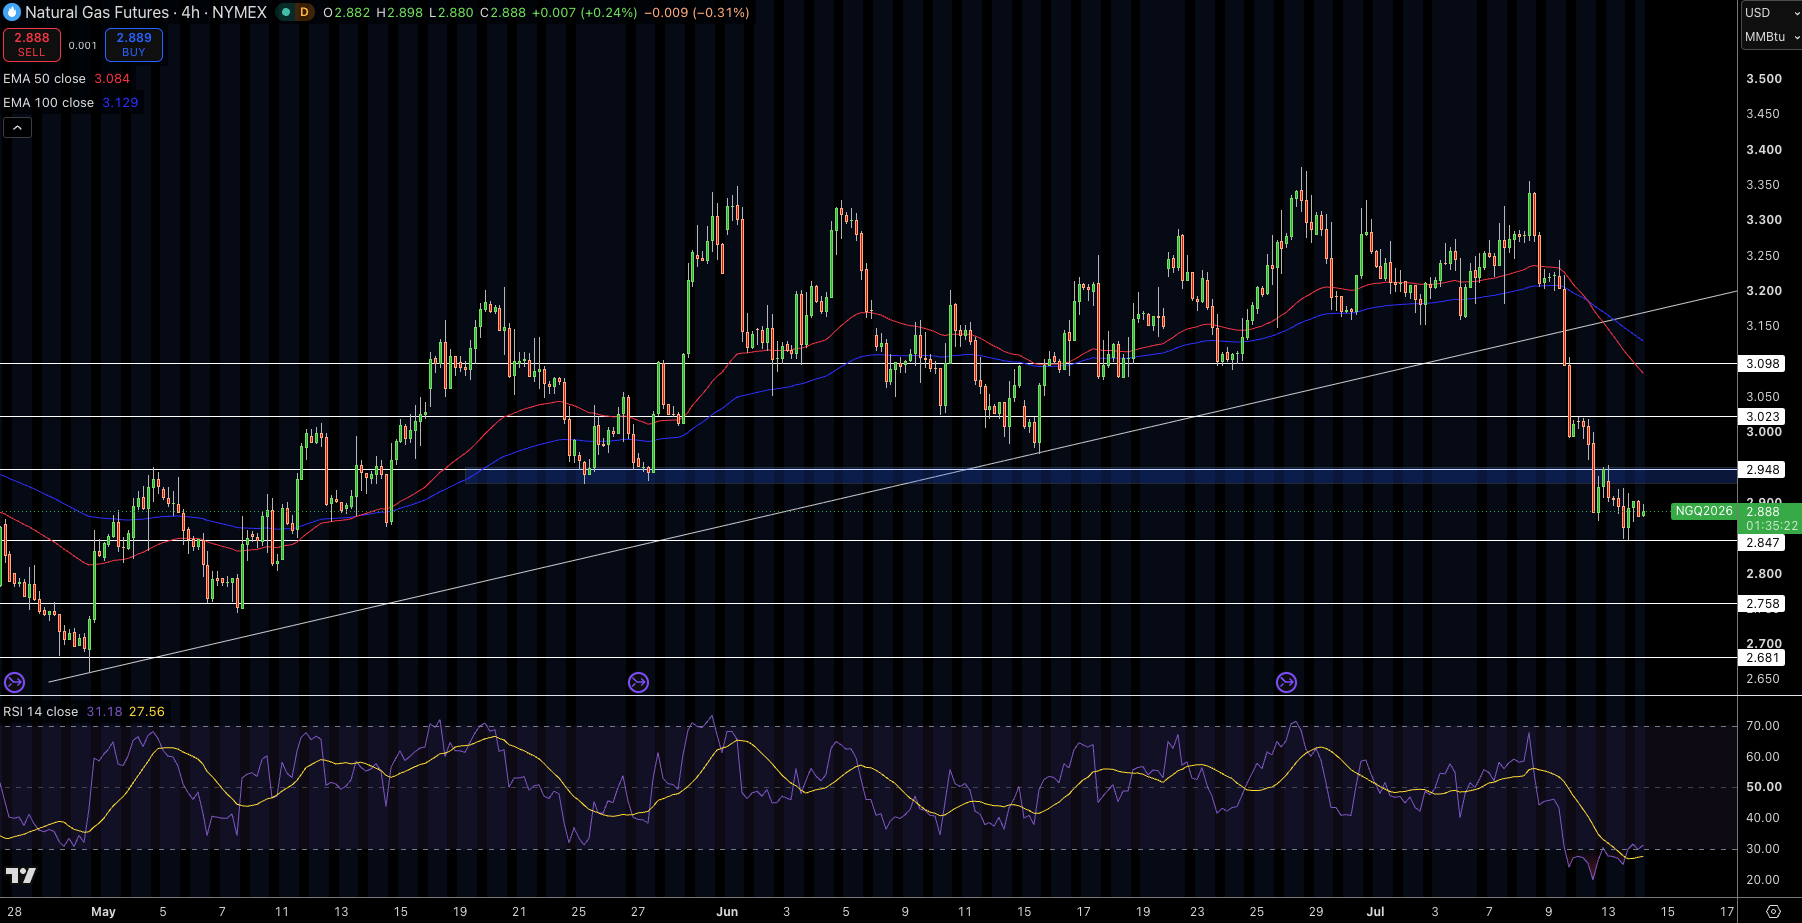Select the EMA 50 close indicator legend

(x=45, y=78)
